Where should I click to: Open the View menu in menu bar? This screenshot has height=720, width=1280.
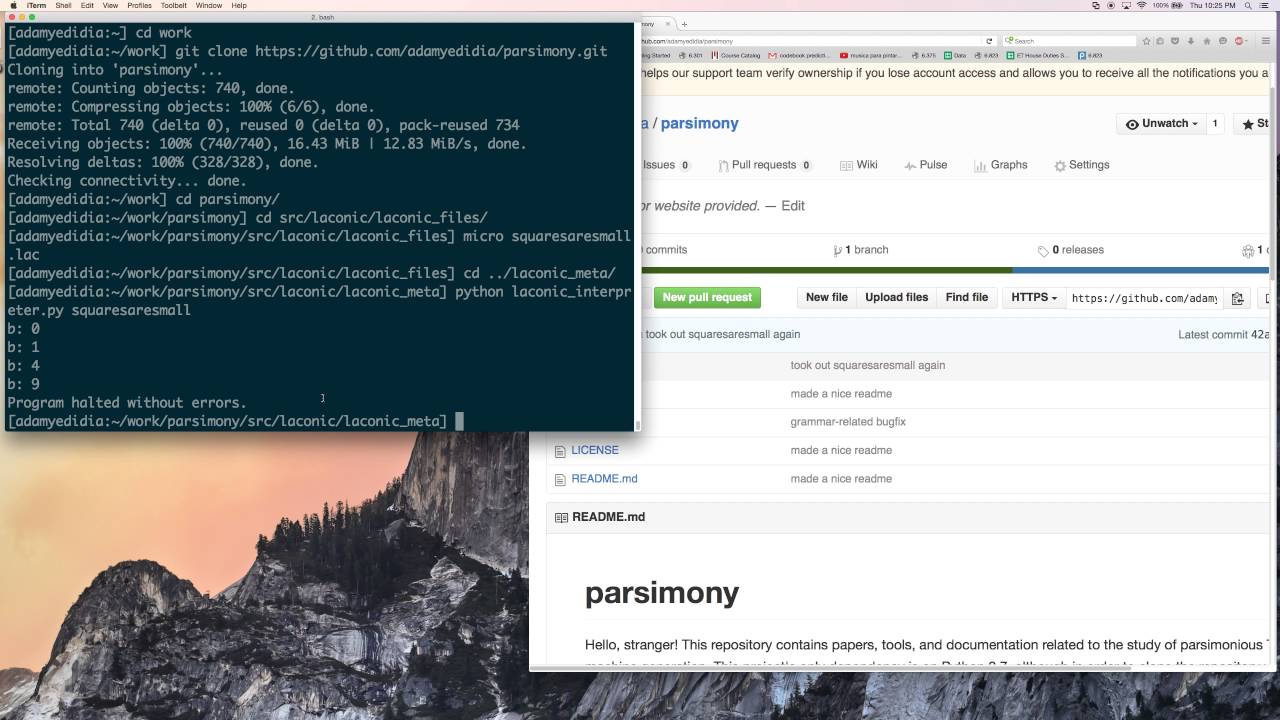click(110, 5)
